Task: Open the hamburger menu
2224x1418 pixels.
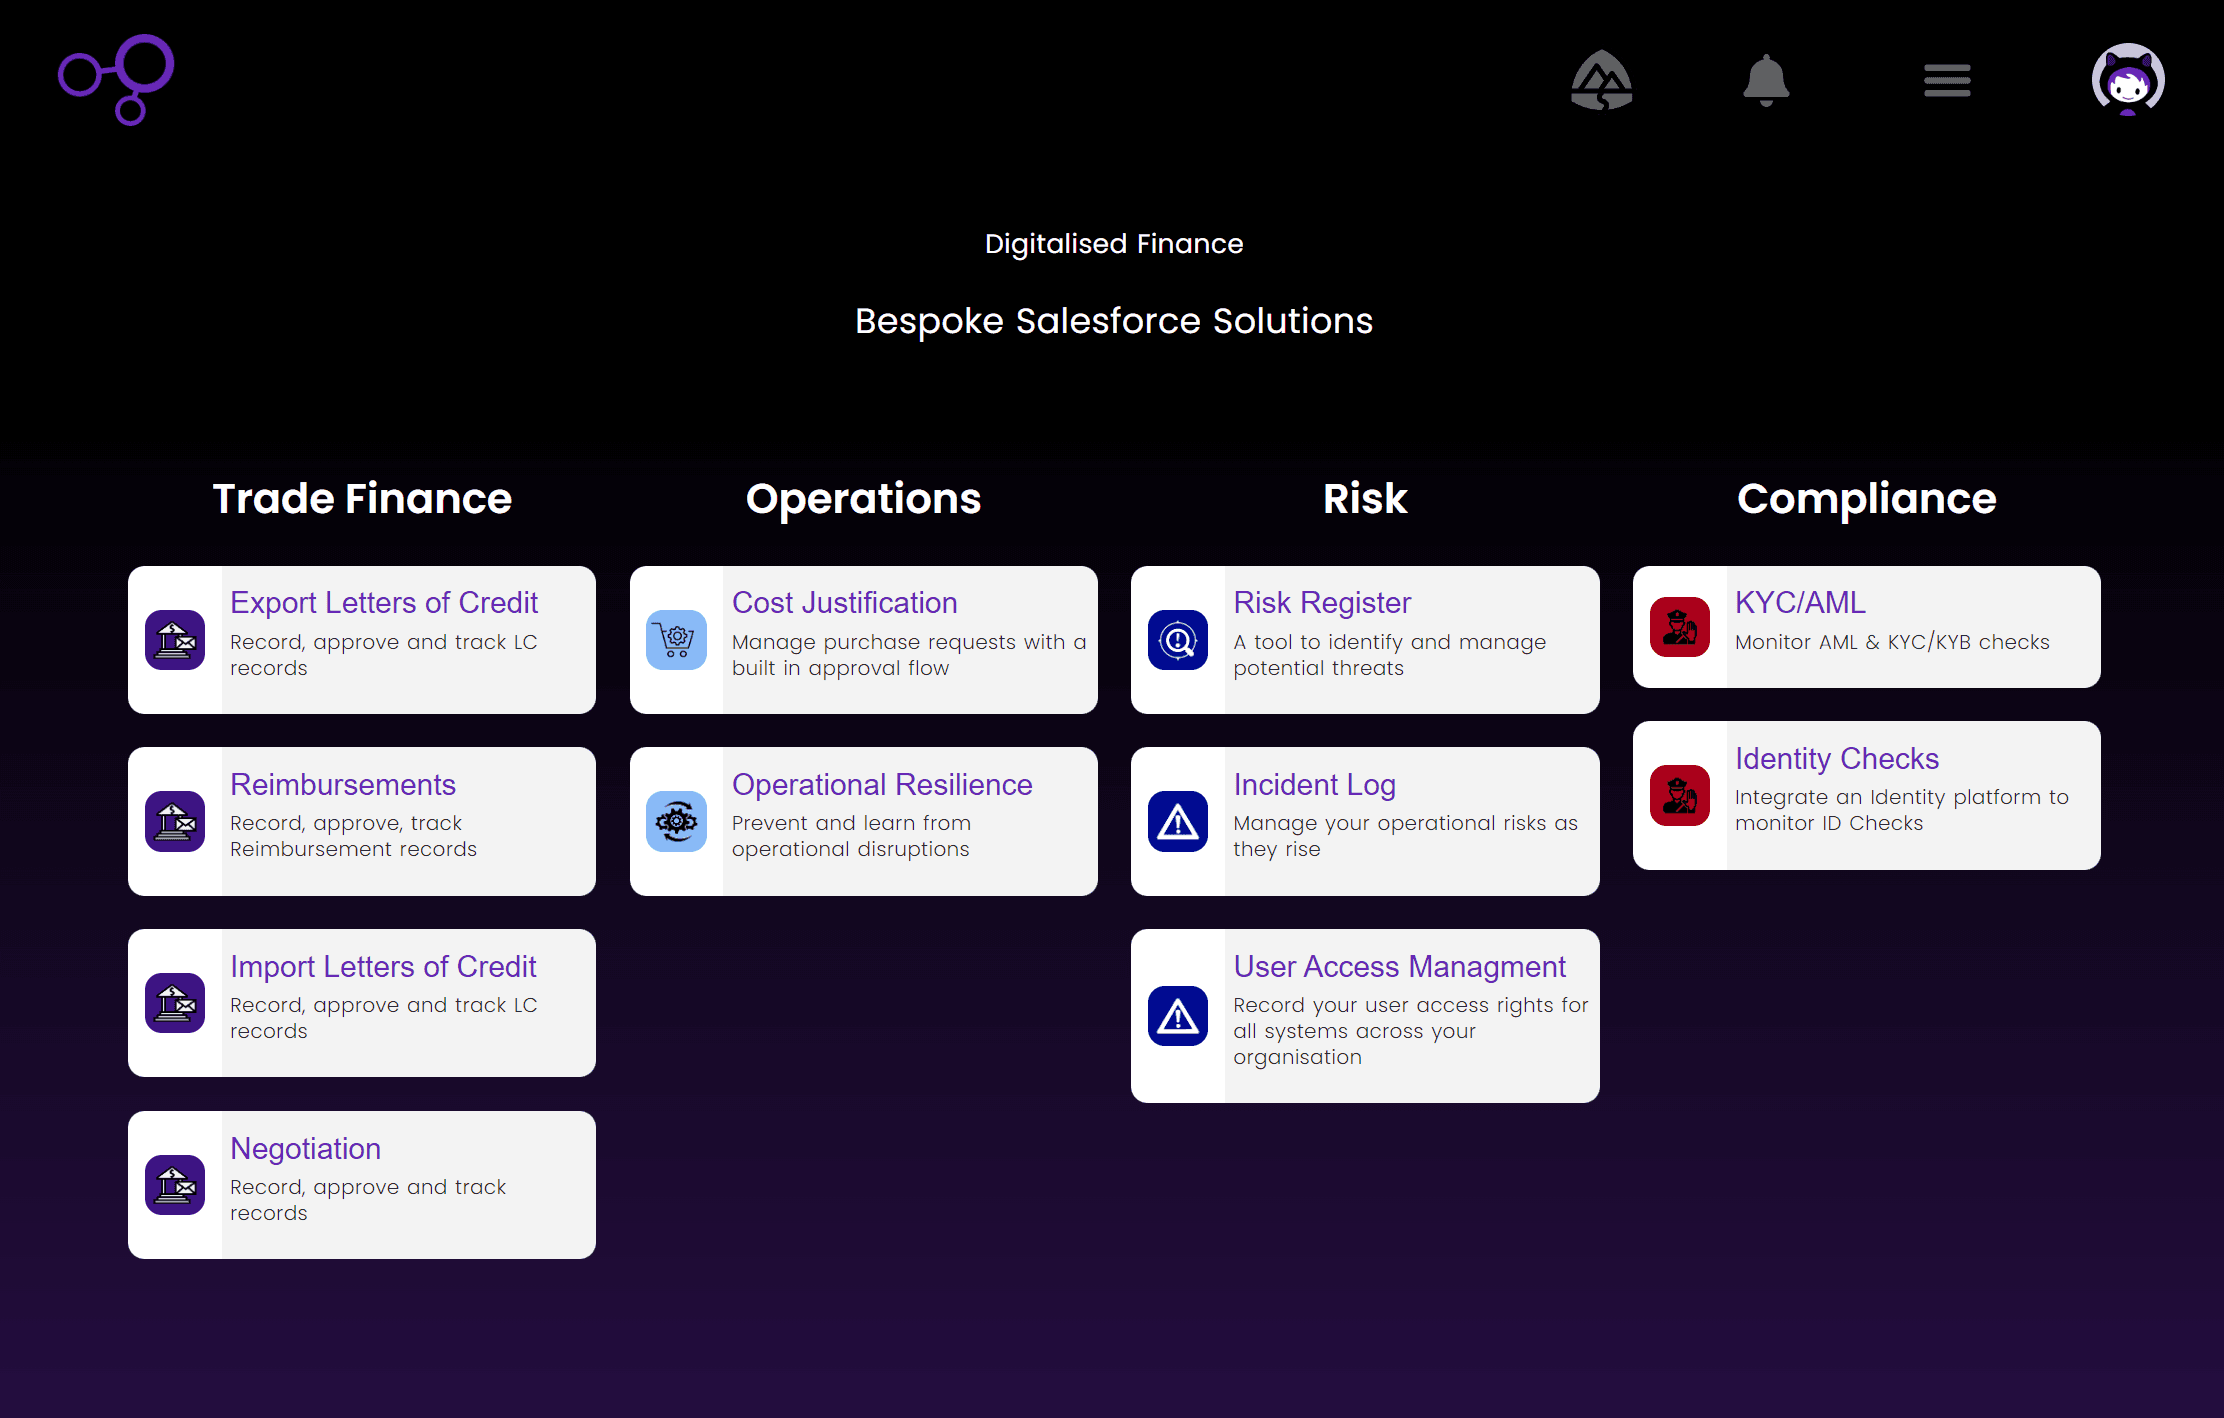Action: (x=1947, y=80)
